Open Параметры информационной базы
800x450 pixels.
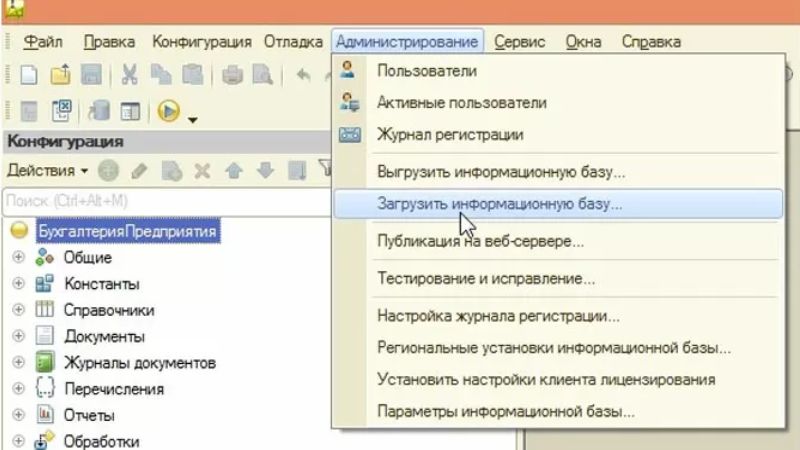point(558,411)
